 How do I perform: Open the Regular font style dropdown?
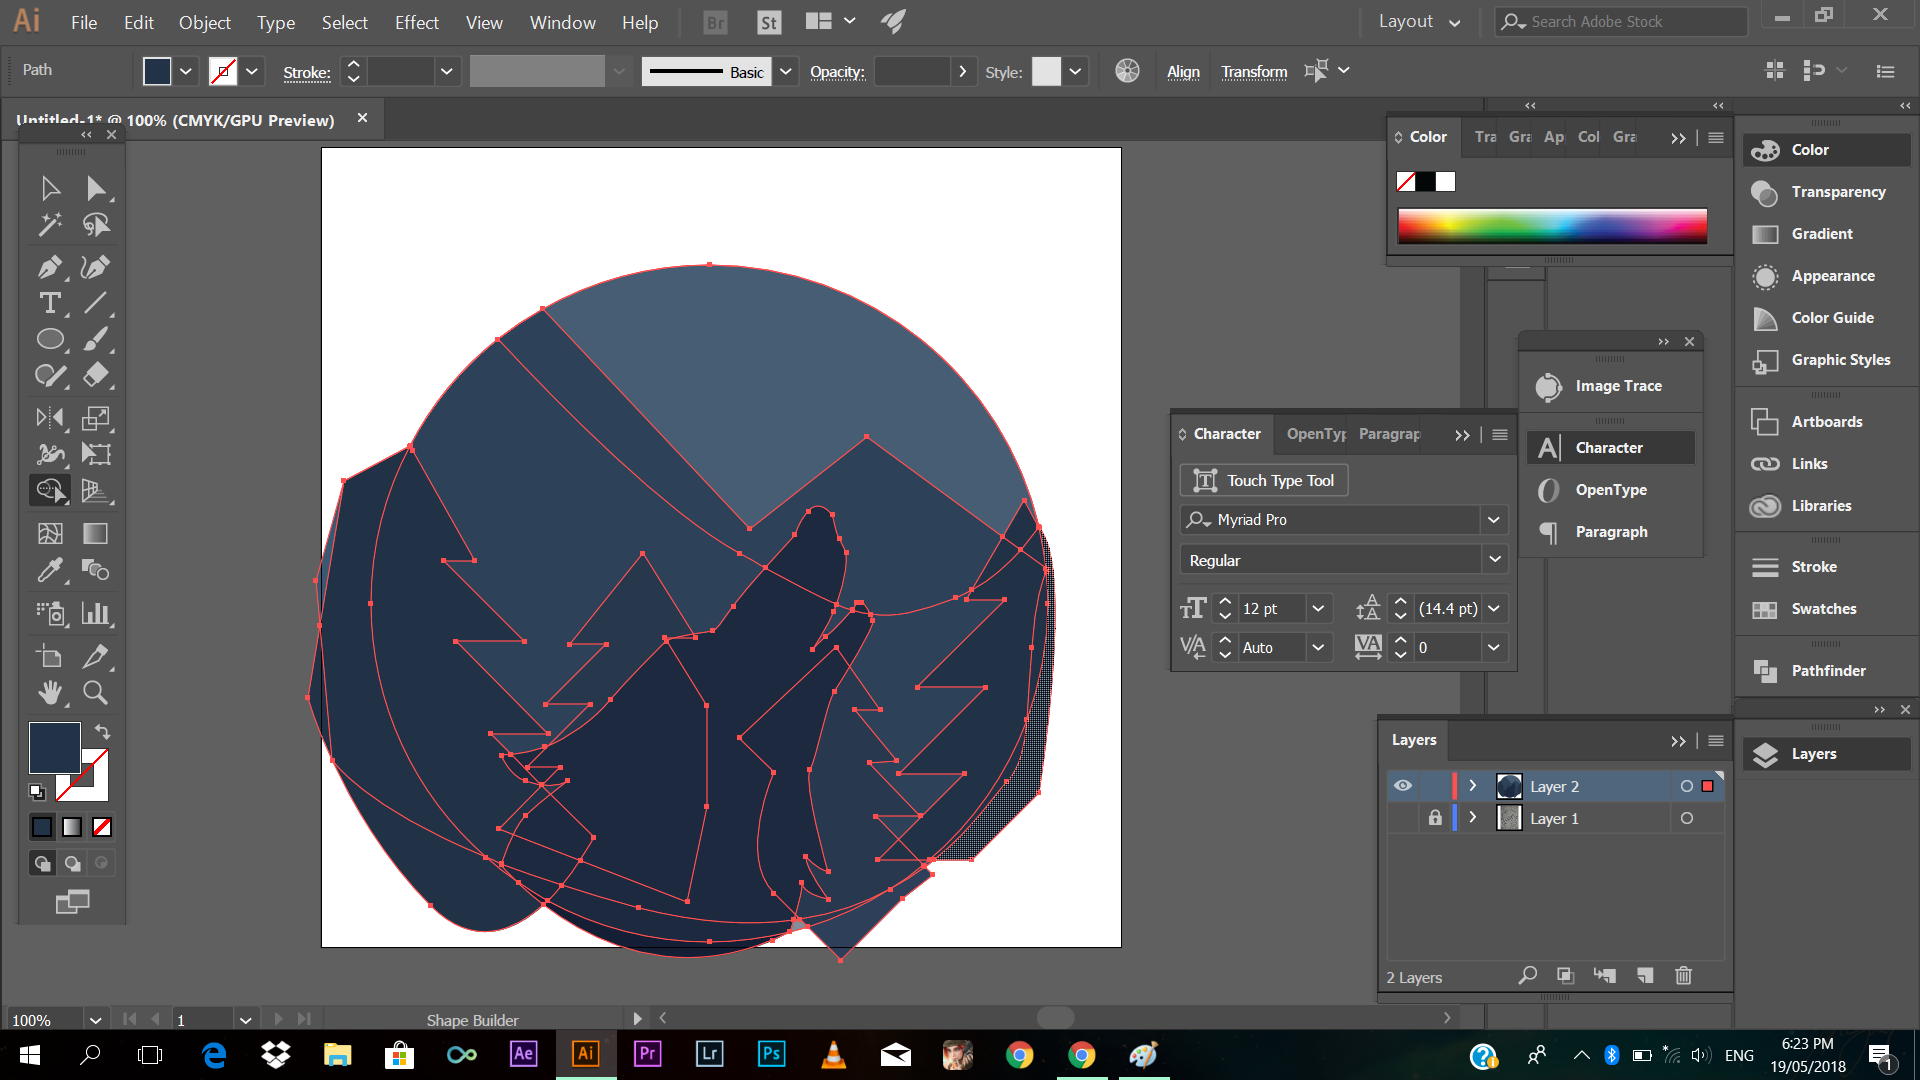click(1494, 560)
